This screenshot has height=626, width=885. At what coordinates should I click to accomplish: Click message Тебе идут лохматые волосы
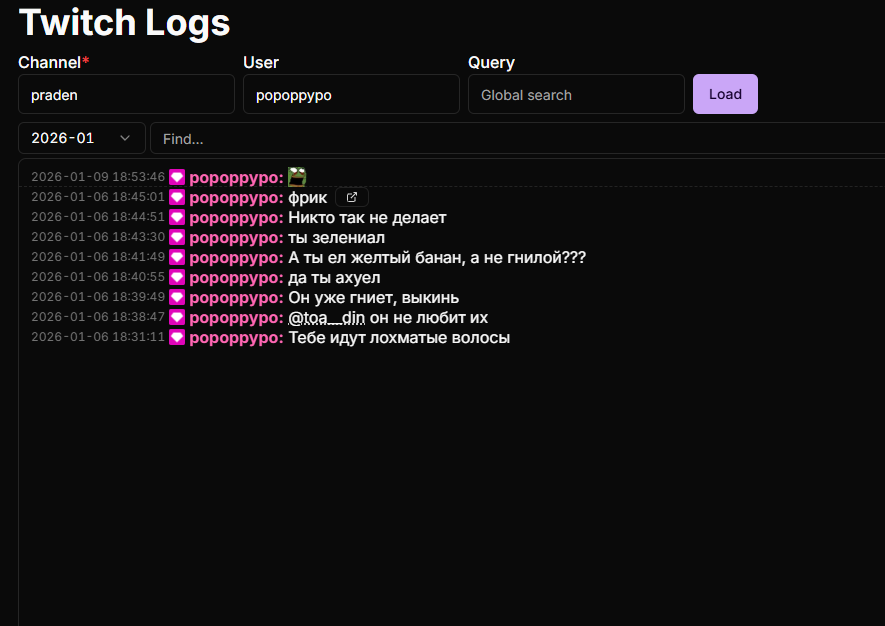pyautogui.click(x=399, y=338)
